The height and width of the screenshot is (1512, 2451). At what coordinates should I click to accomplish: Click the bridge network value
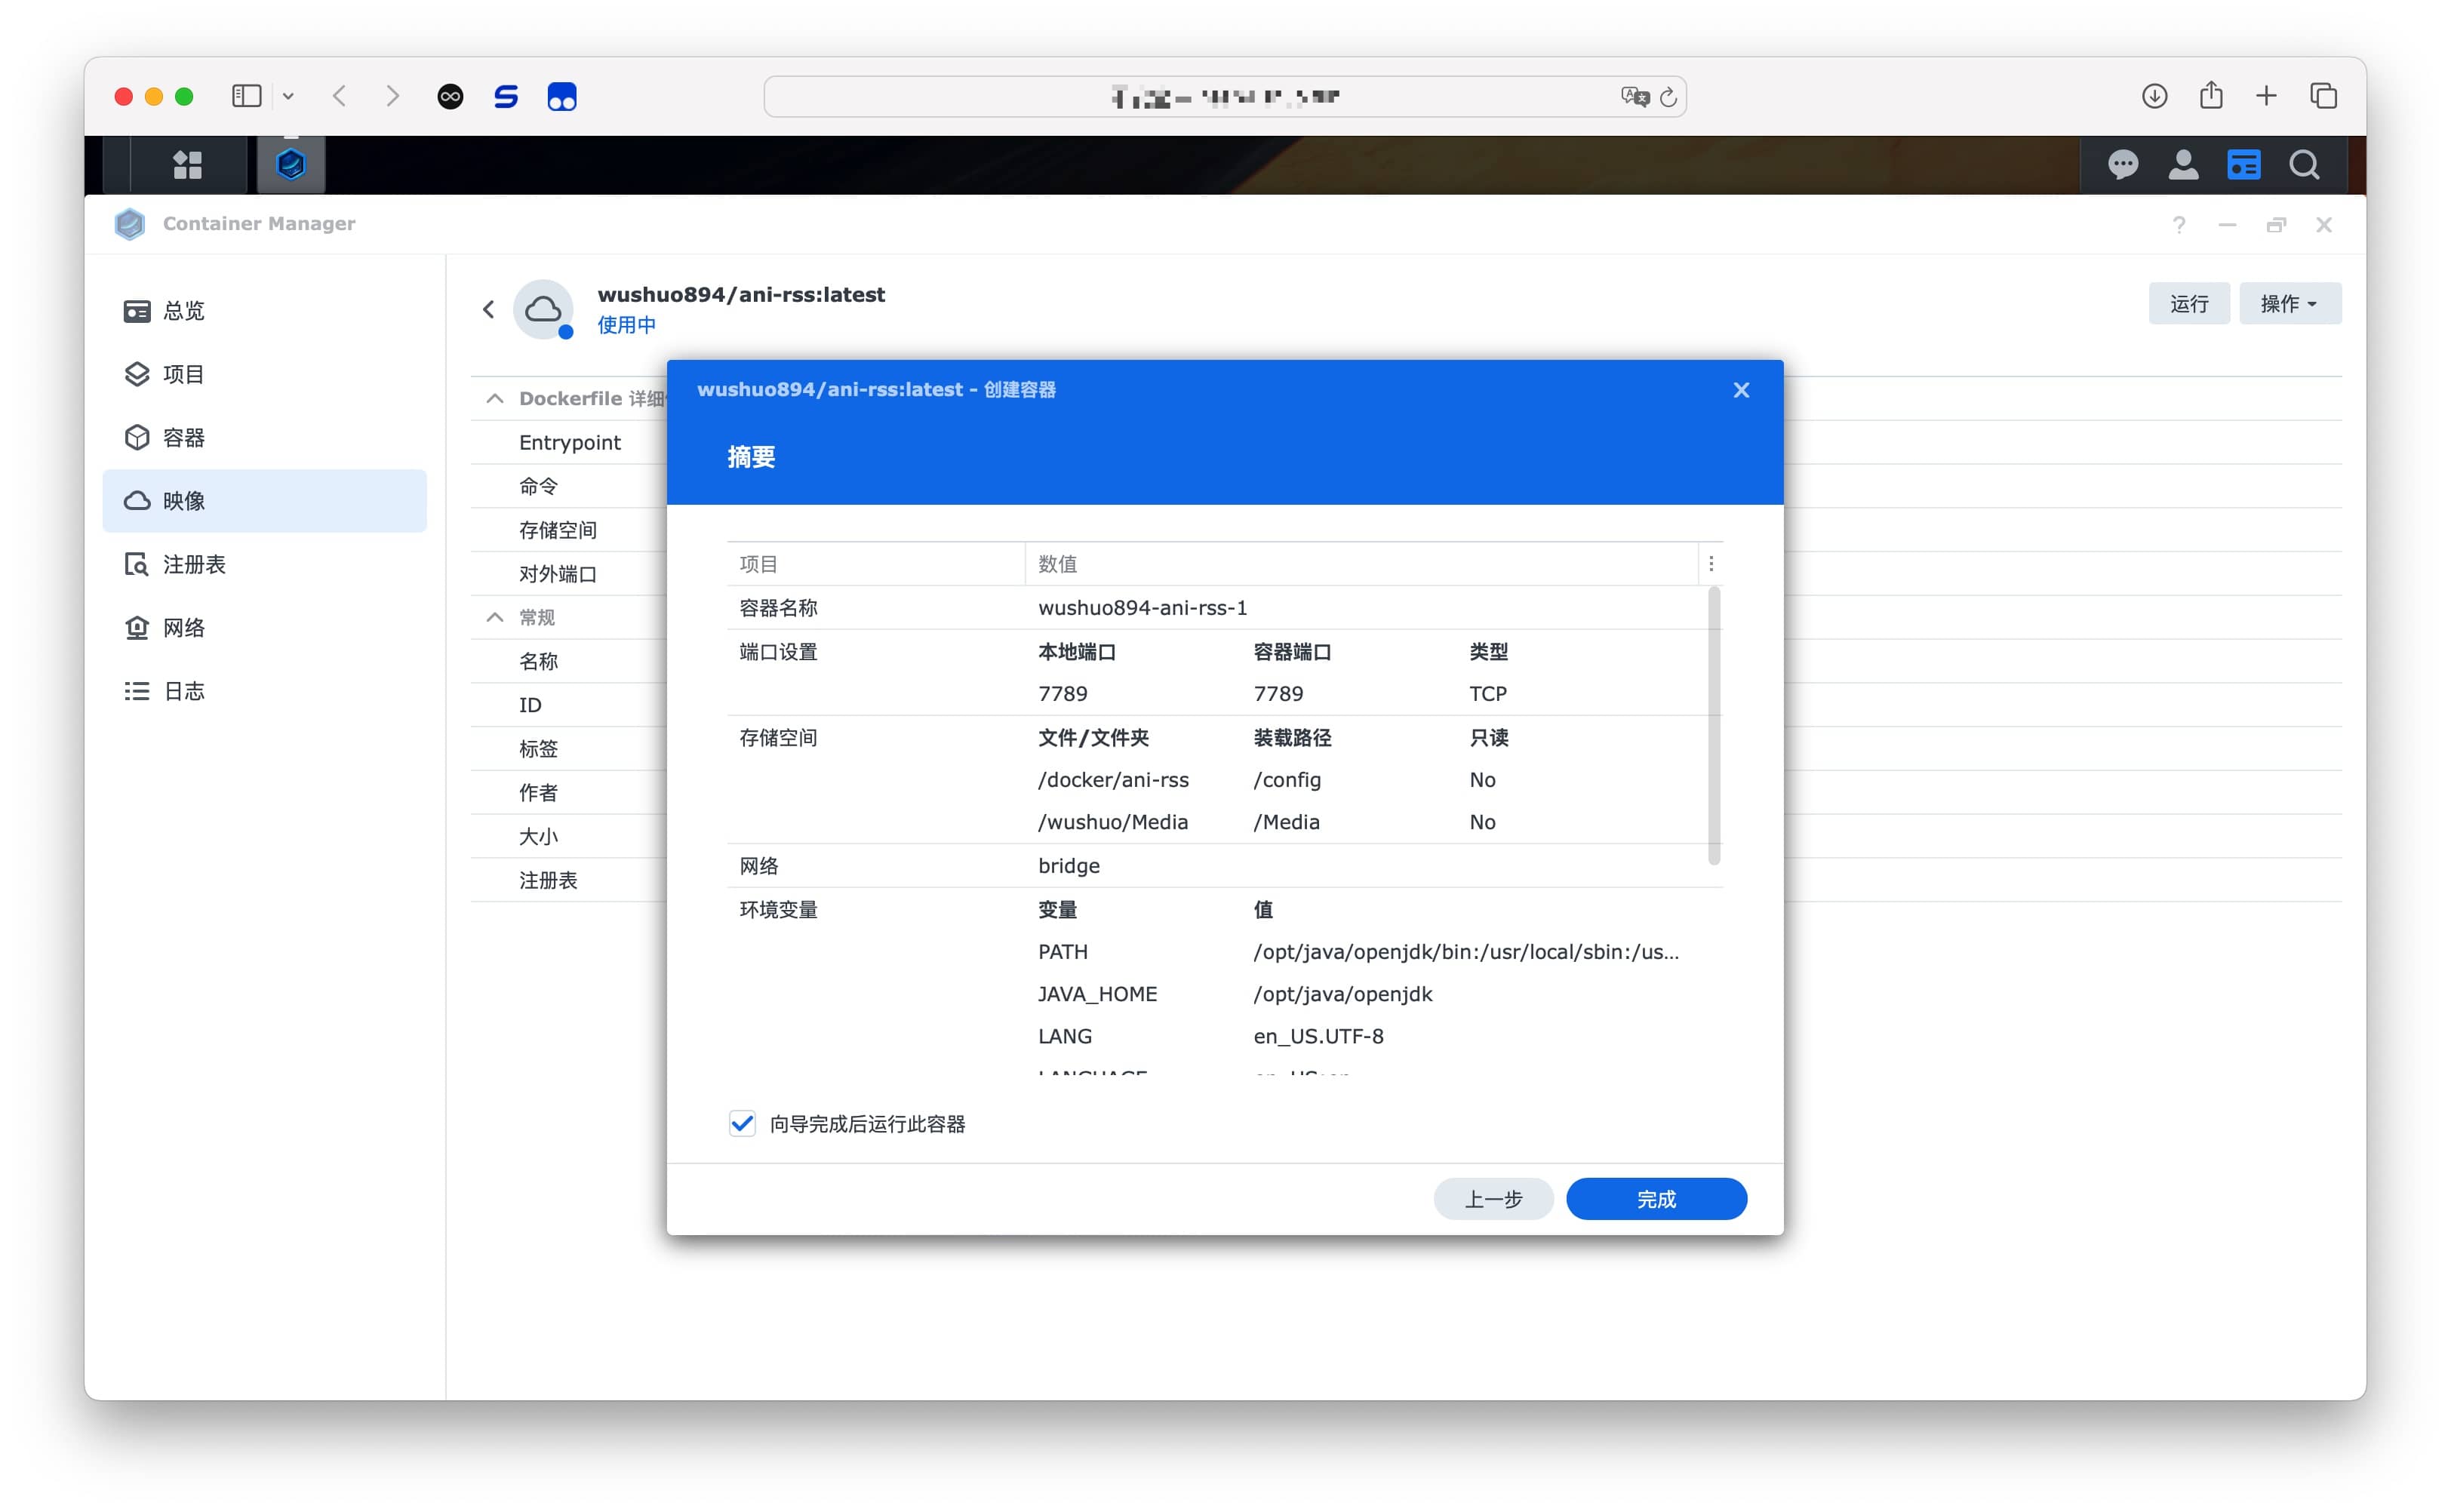tap(1068, 866)
